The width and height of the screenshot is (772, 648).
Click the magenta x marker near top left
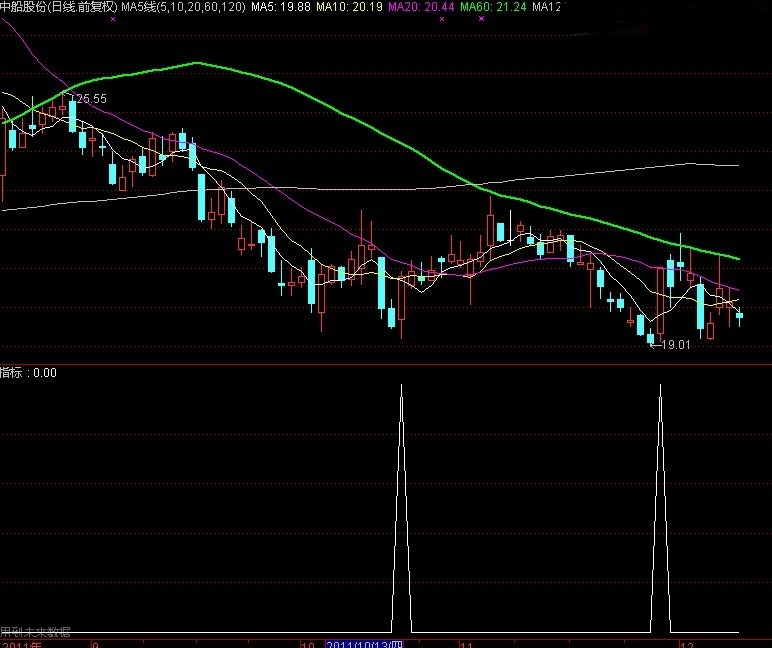pos(112,18)
